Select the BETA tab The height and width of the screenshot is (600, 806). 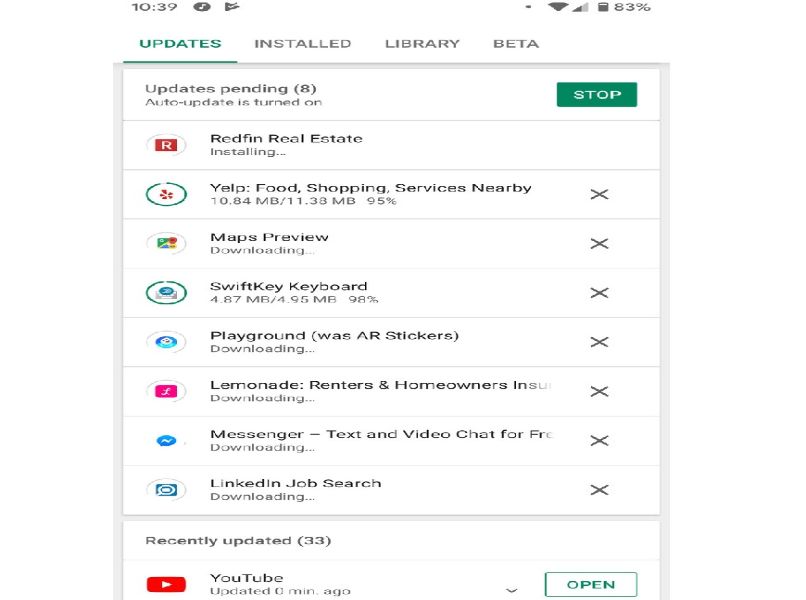tap(516, 43)
